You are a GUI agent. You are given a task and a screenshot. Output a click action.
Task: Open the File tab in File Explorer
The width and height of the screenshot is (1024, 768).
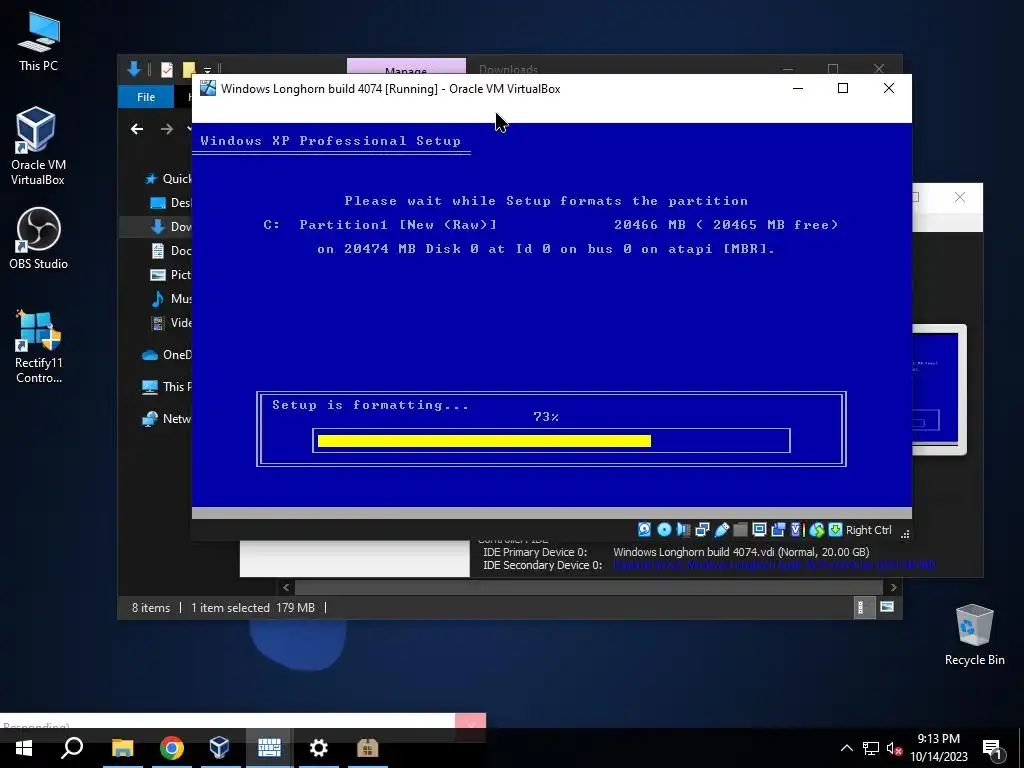coord(146,97)
